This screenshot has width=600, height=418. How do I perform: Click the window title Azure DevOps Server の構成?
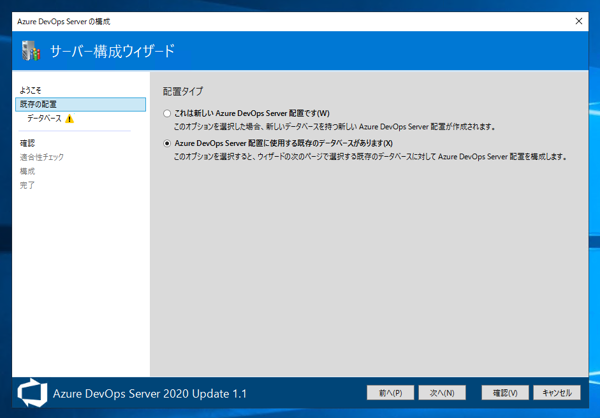[64, 21]
